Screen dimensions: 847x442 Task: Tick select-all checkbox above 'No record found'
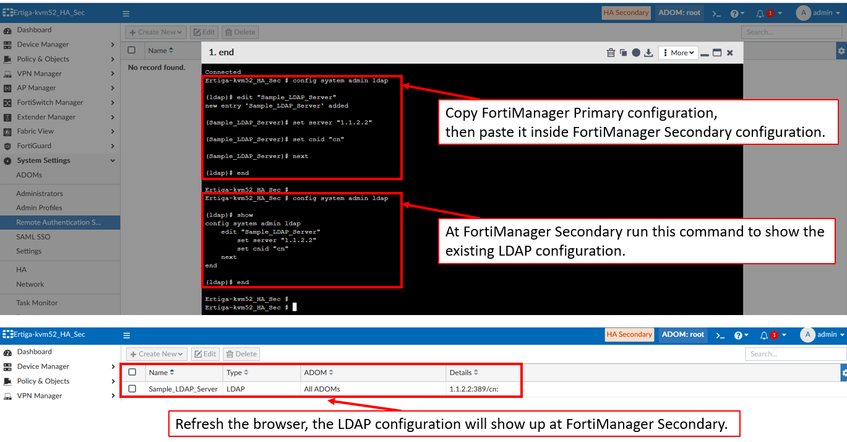[x=131, y=50]
